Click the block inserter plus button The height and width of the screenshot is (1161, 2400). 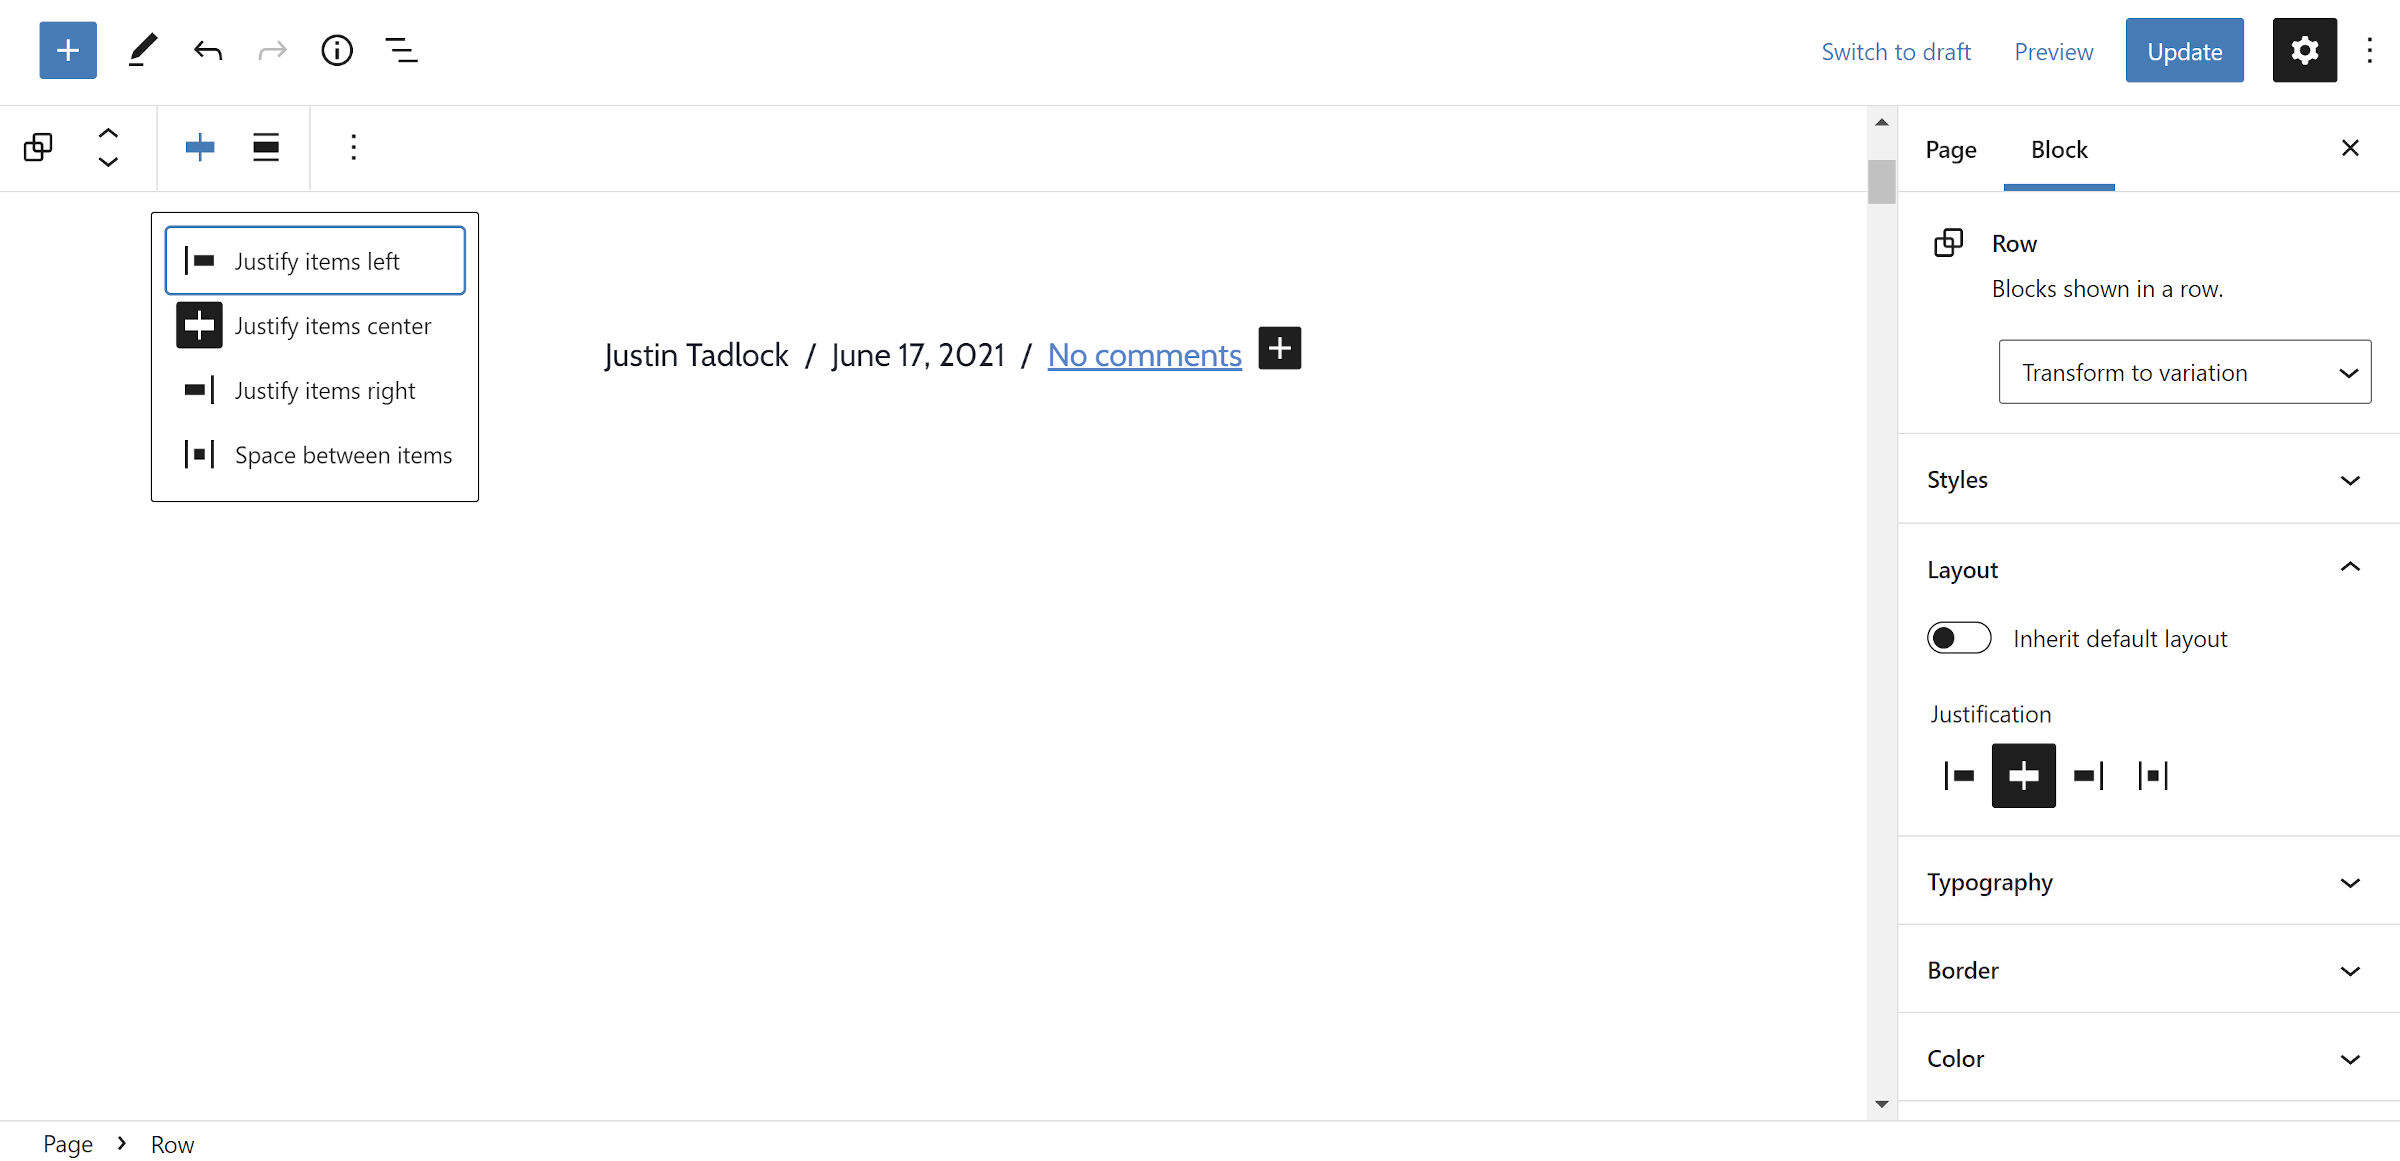68,50
